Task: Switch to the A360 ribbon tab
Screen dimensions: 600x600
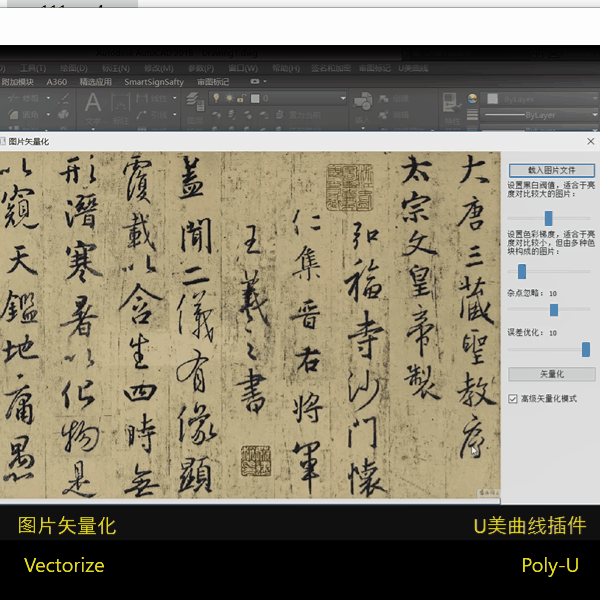Action: [x=57, y=82]
